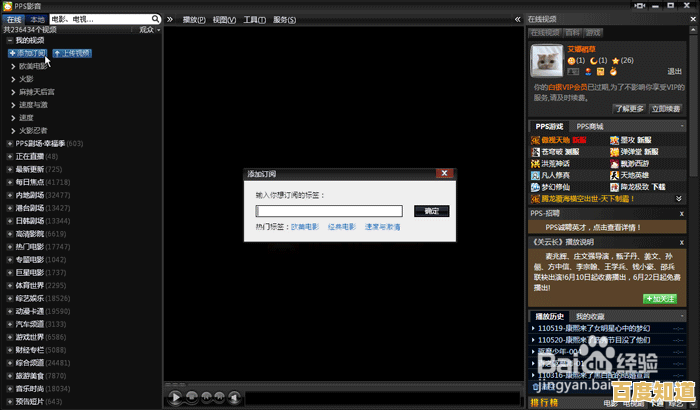The height and width of the screenshot is (410, 700).
Task: Collapse the right panel with double-arrow icon
Action: [x=517, y=19]
